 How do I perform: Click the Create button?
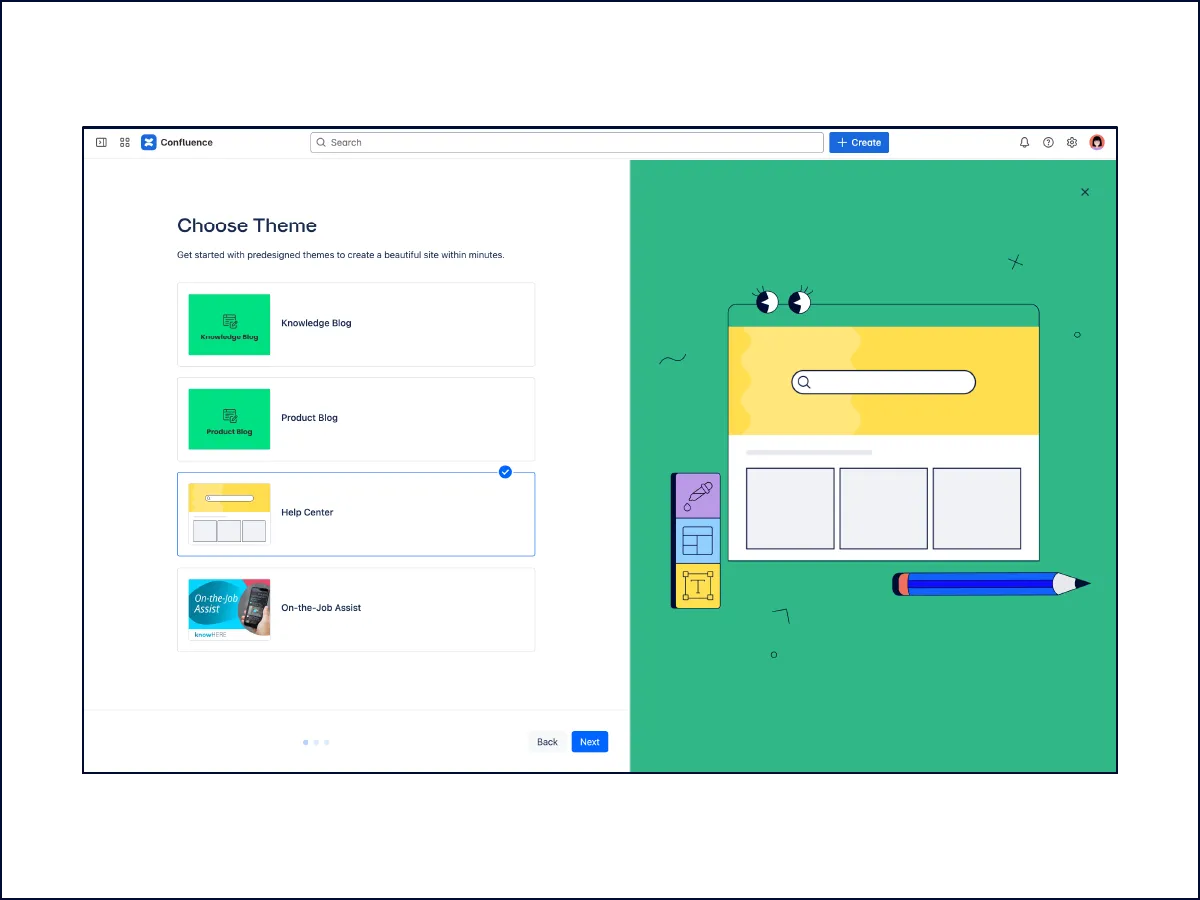tap(859, 143)
